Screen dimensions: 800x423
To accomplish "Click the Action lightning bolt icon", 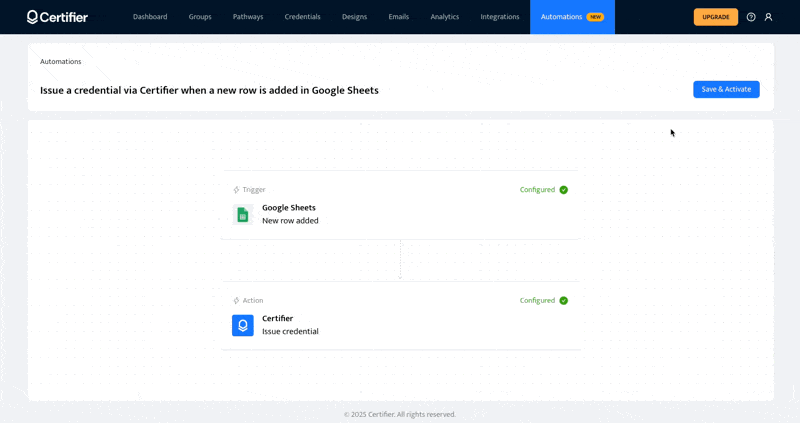I will [x=236, y=301].
